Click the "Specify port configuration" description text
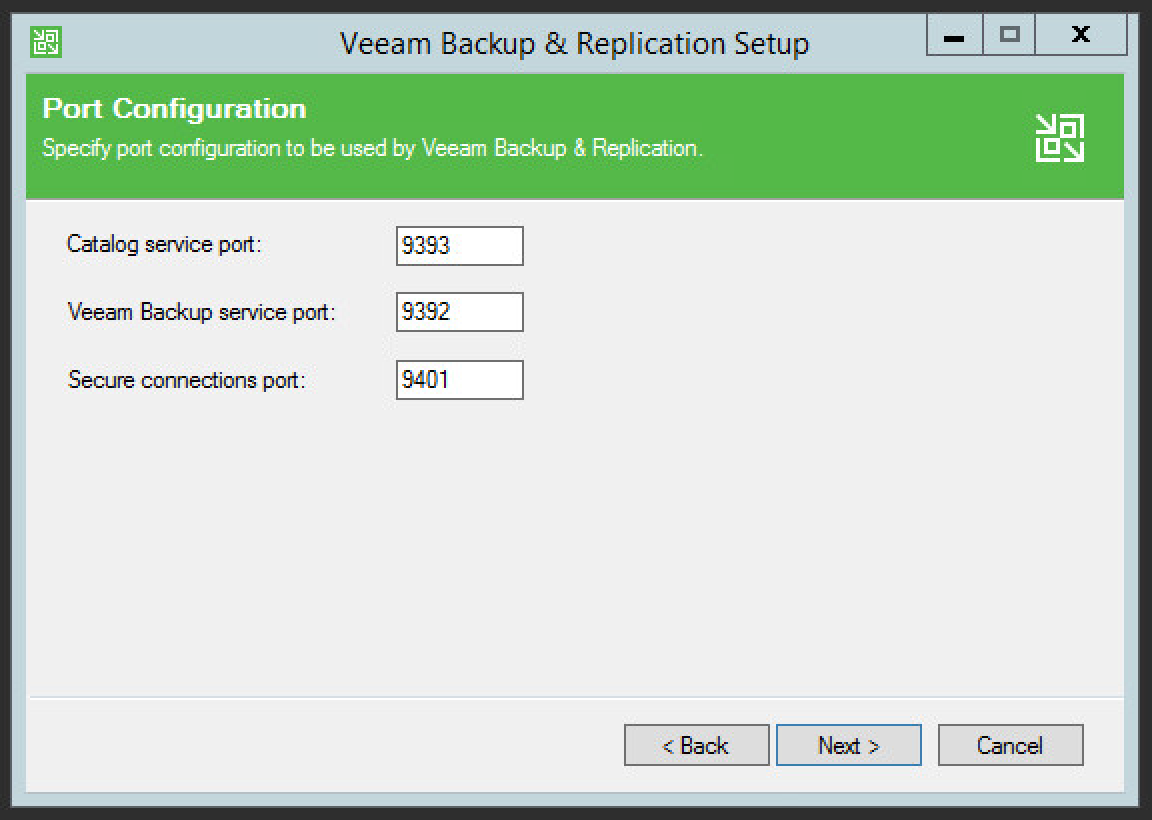 point(372,148)
